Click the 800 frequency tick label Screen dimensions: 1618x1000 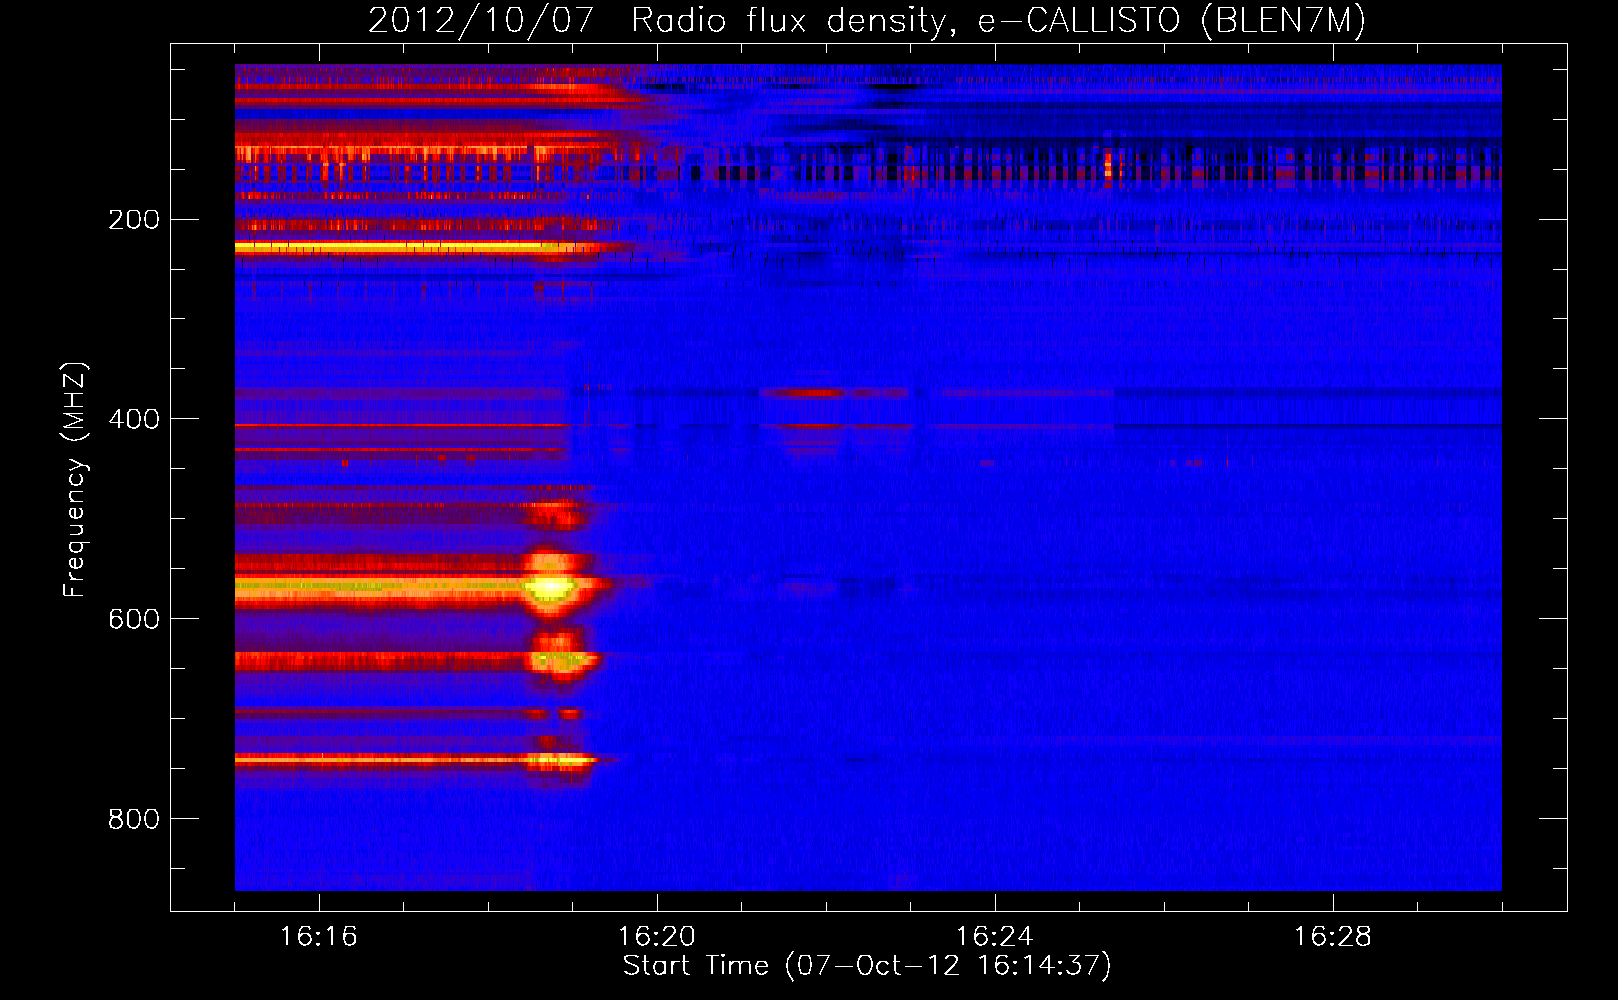[134, 819]
